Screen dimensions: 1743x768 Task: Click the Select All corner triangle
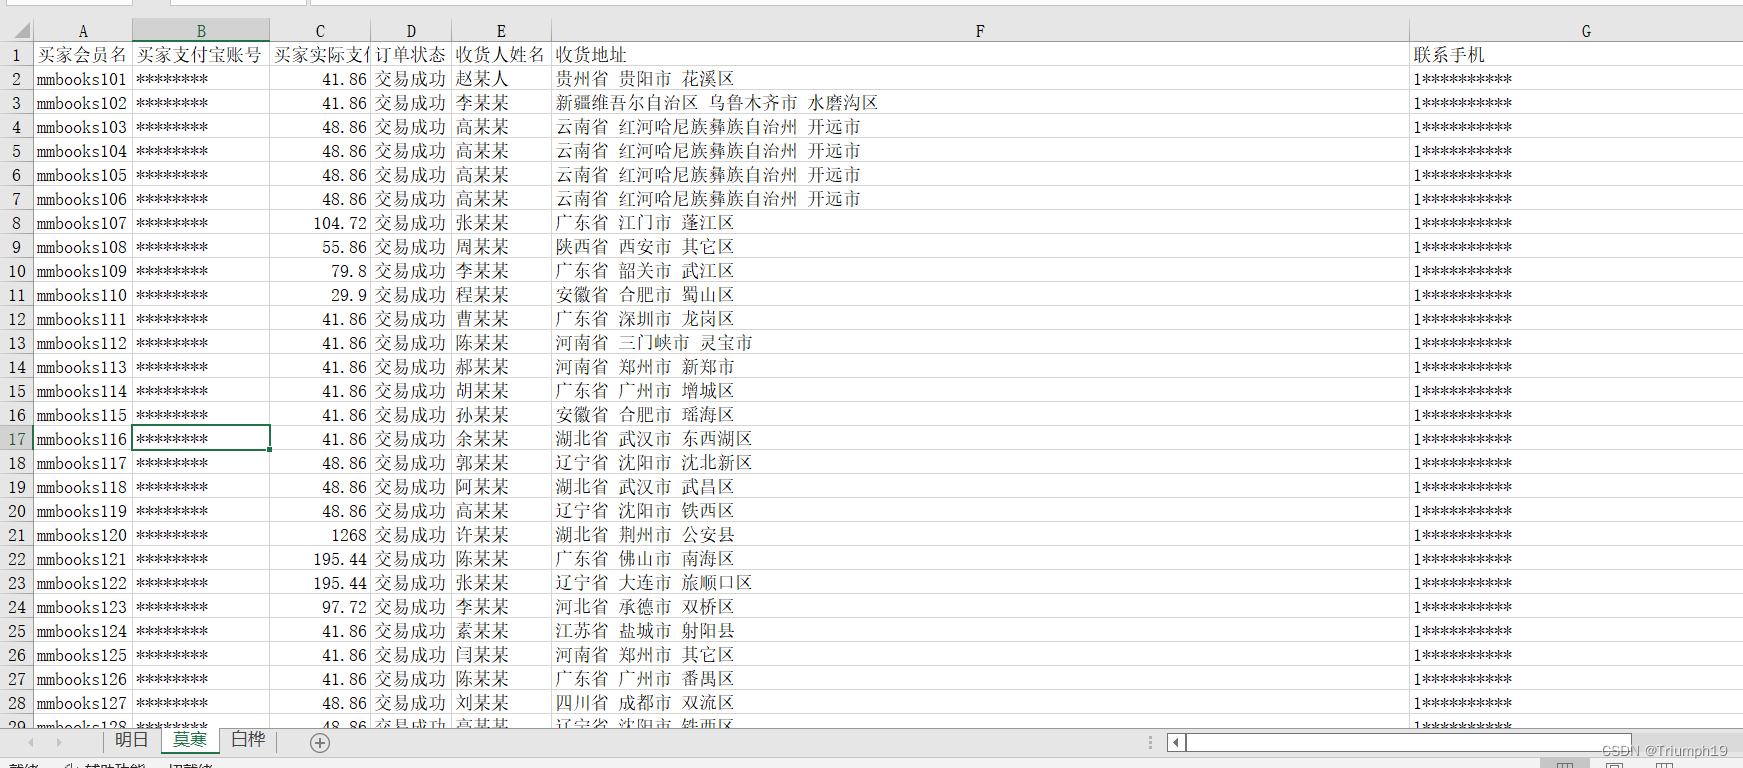[x=22, y=31]
